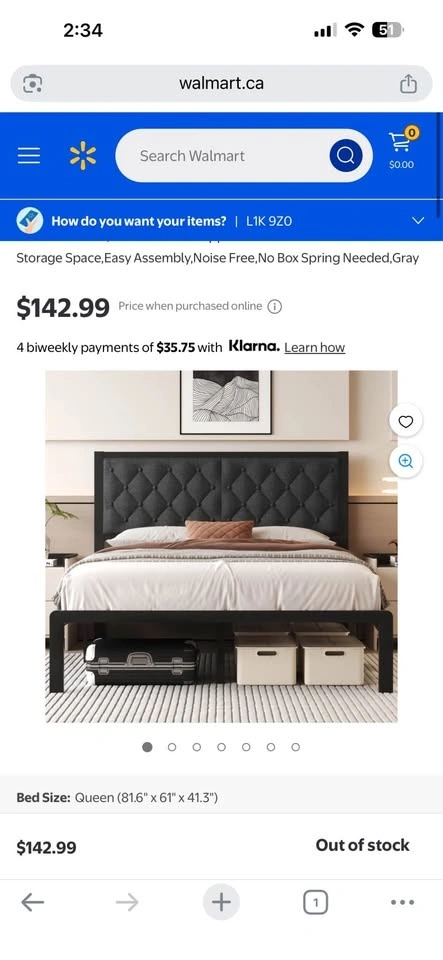Expand the 'How do you want your items?' chevron
443x960 pixels.
[x=418, y=220]
